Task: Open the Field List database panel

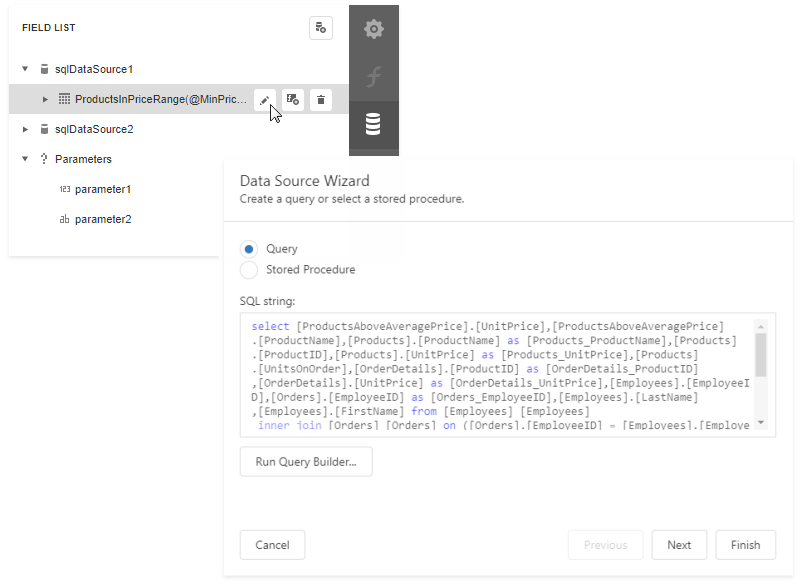Action: tap(373, 125)
